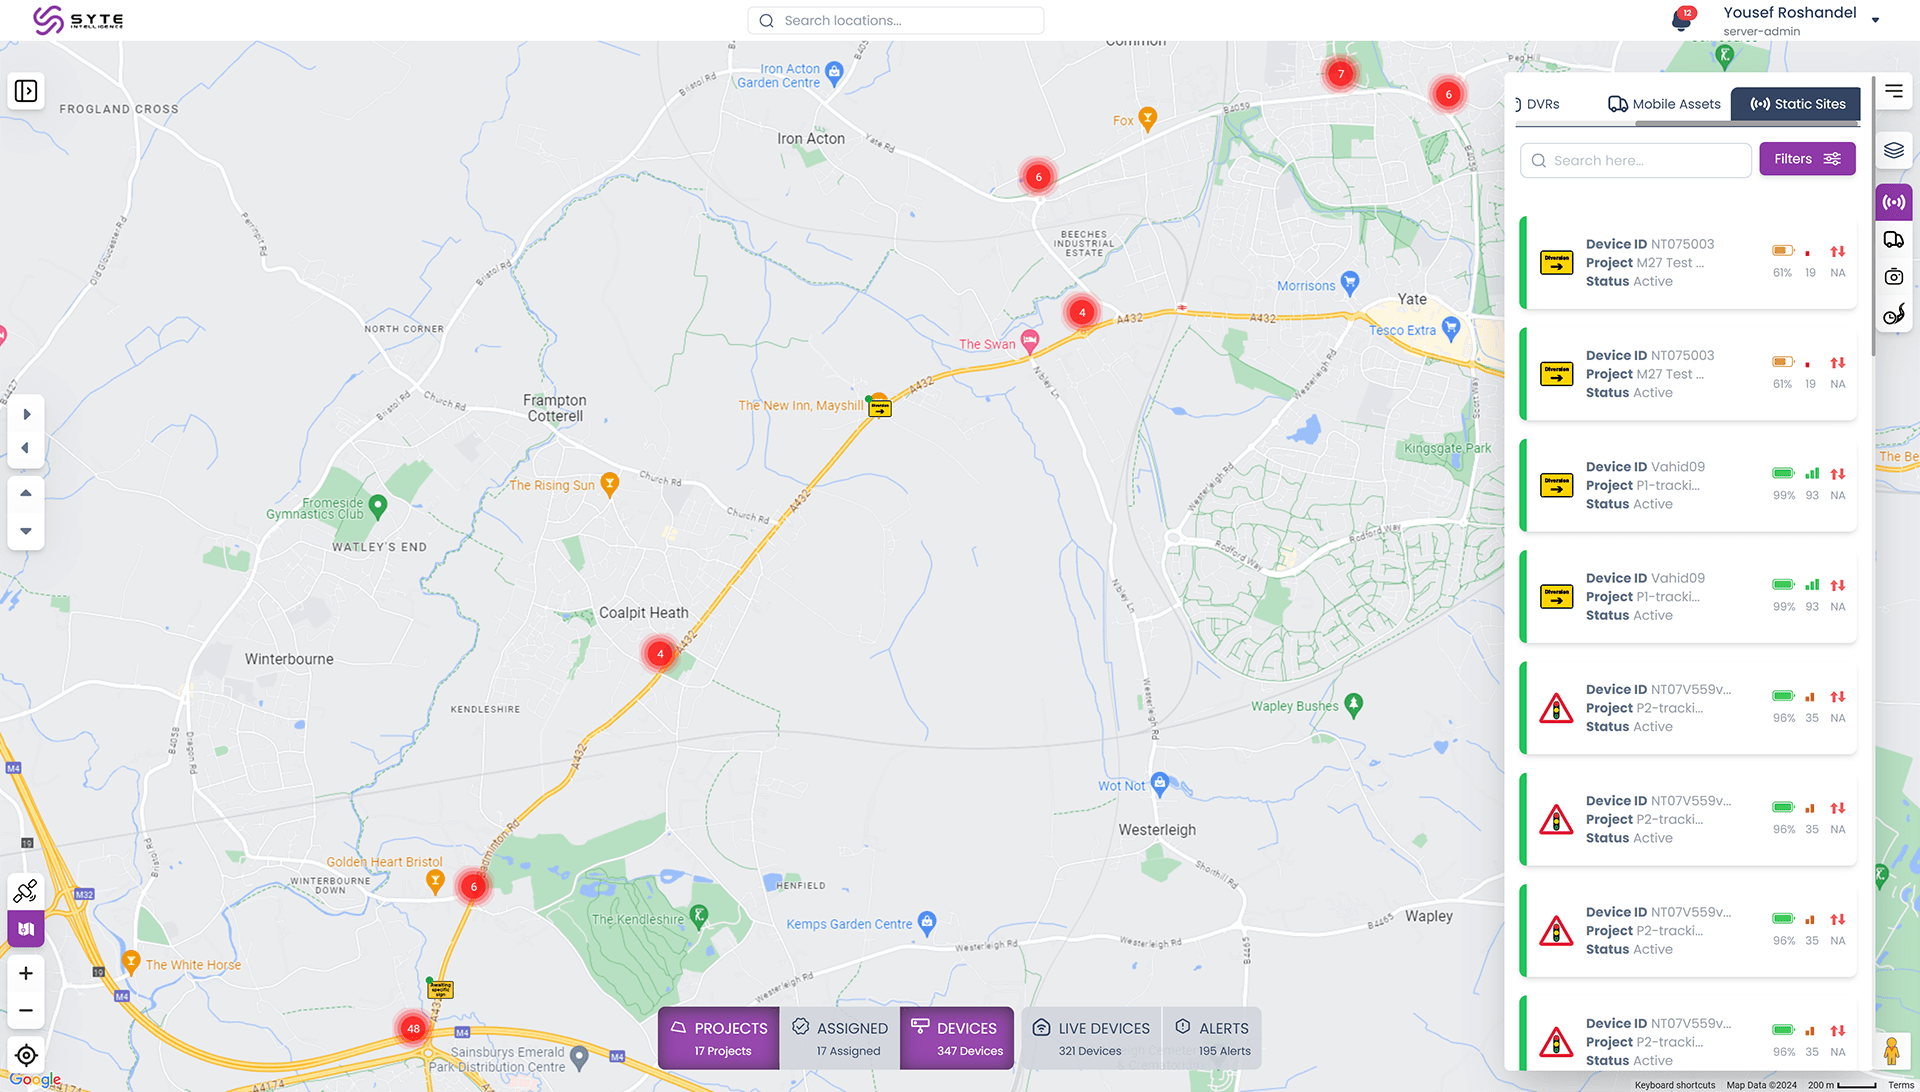Click the Filters button

coord(1807,158)
